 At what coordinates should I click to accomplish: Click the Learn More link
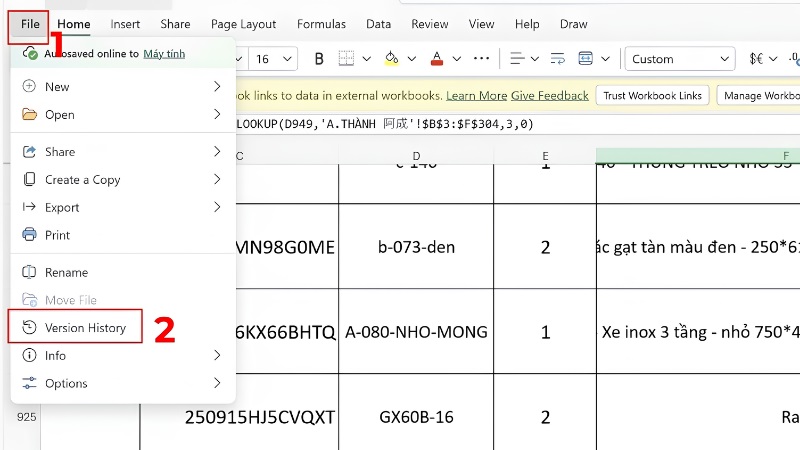[477, 95]
